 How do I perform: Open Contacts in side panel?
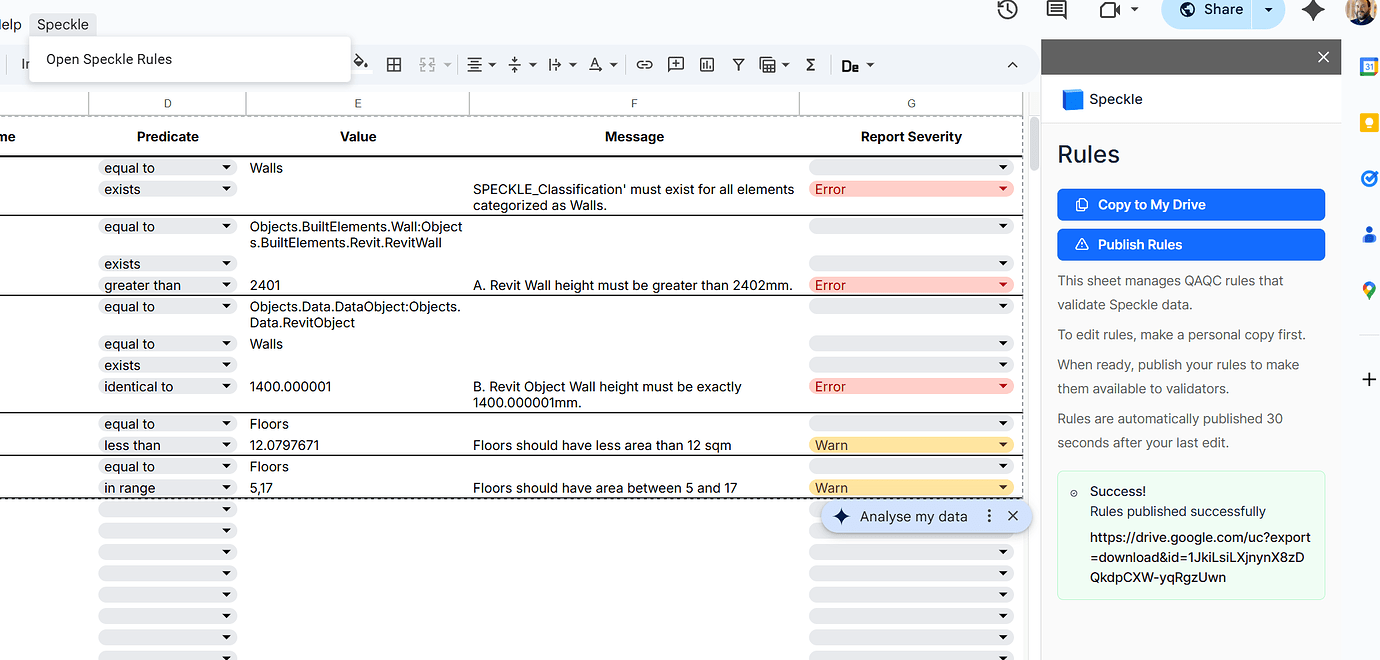(x=1368, y=234)
